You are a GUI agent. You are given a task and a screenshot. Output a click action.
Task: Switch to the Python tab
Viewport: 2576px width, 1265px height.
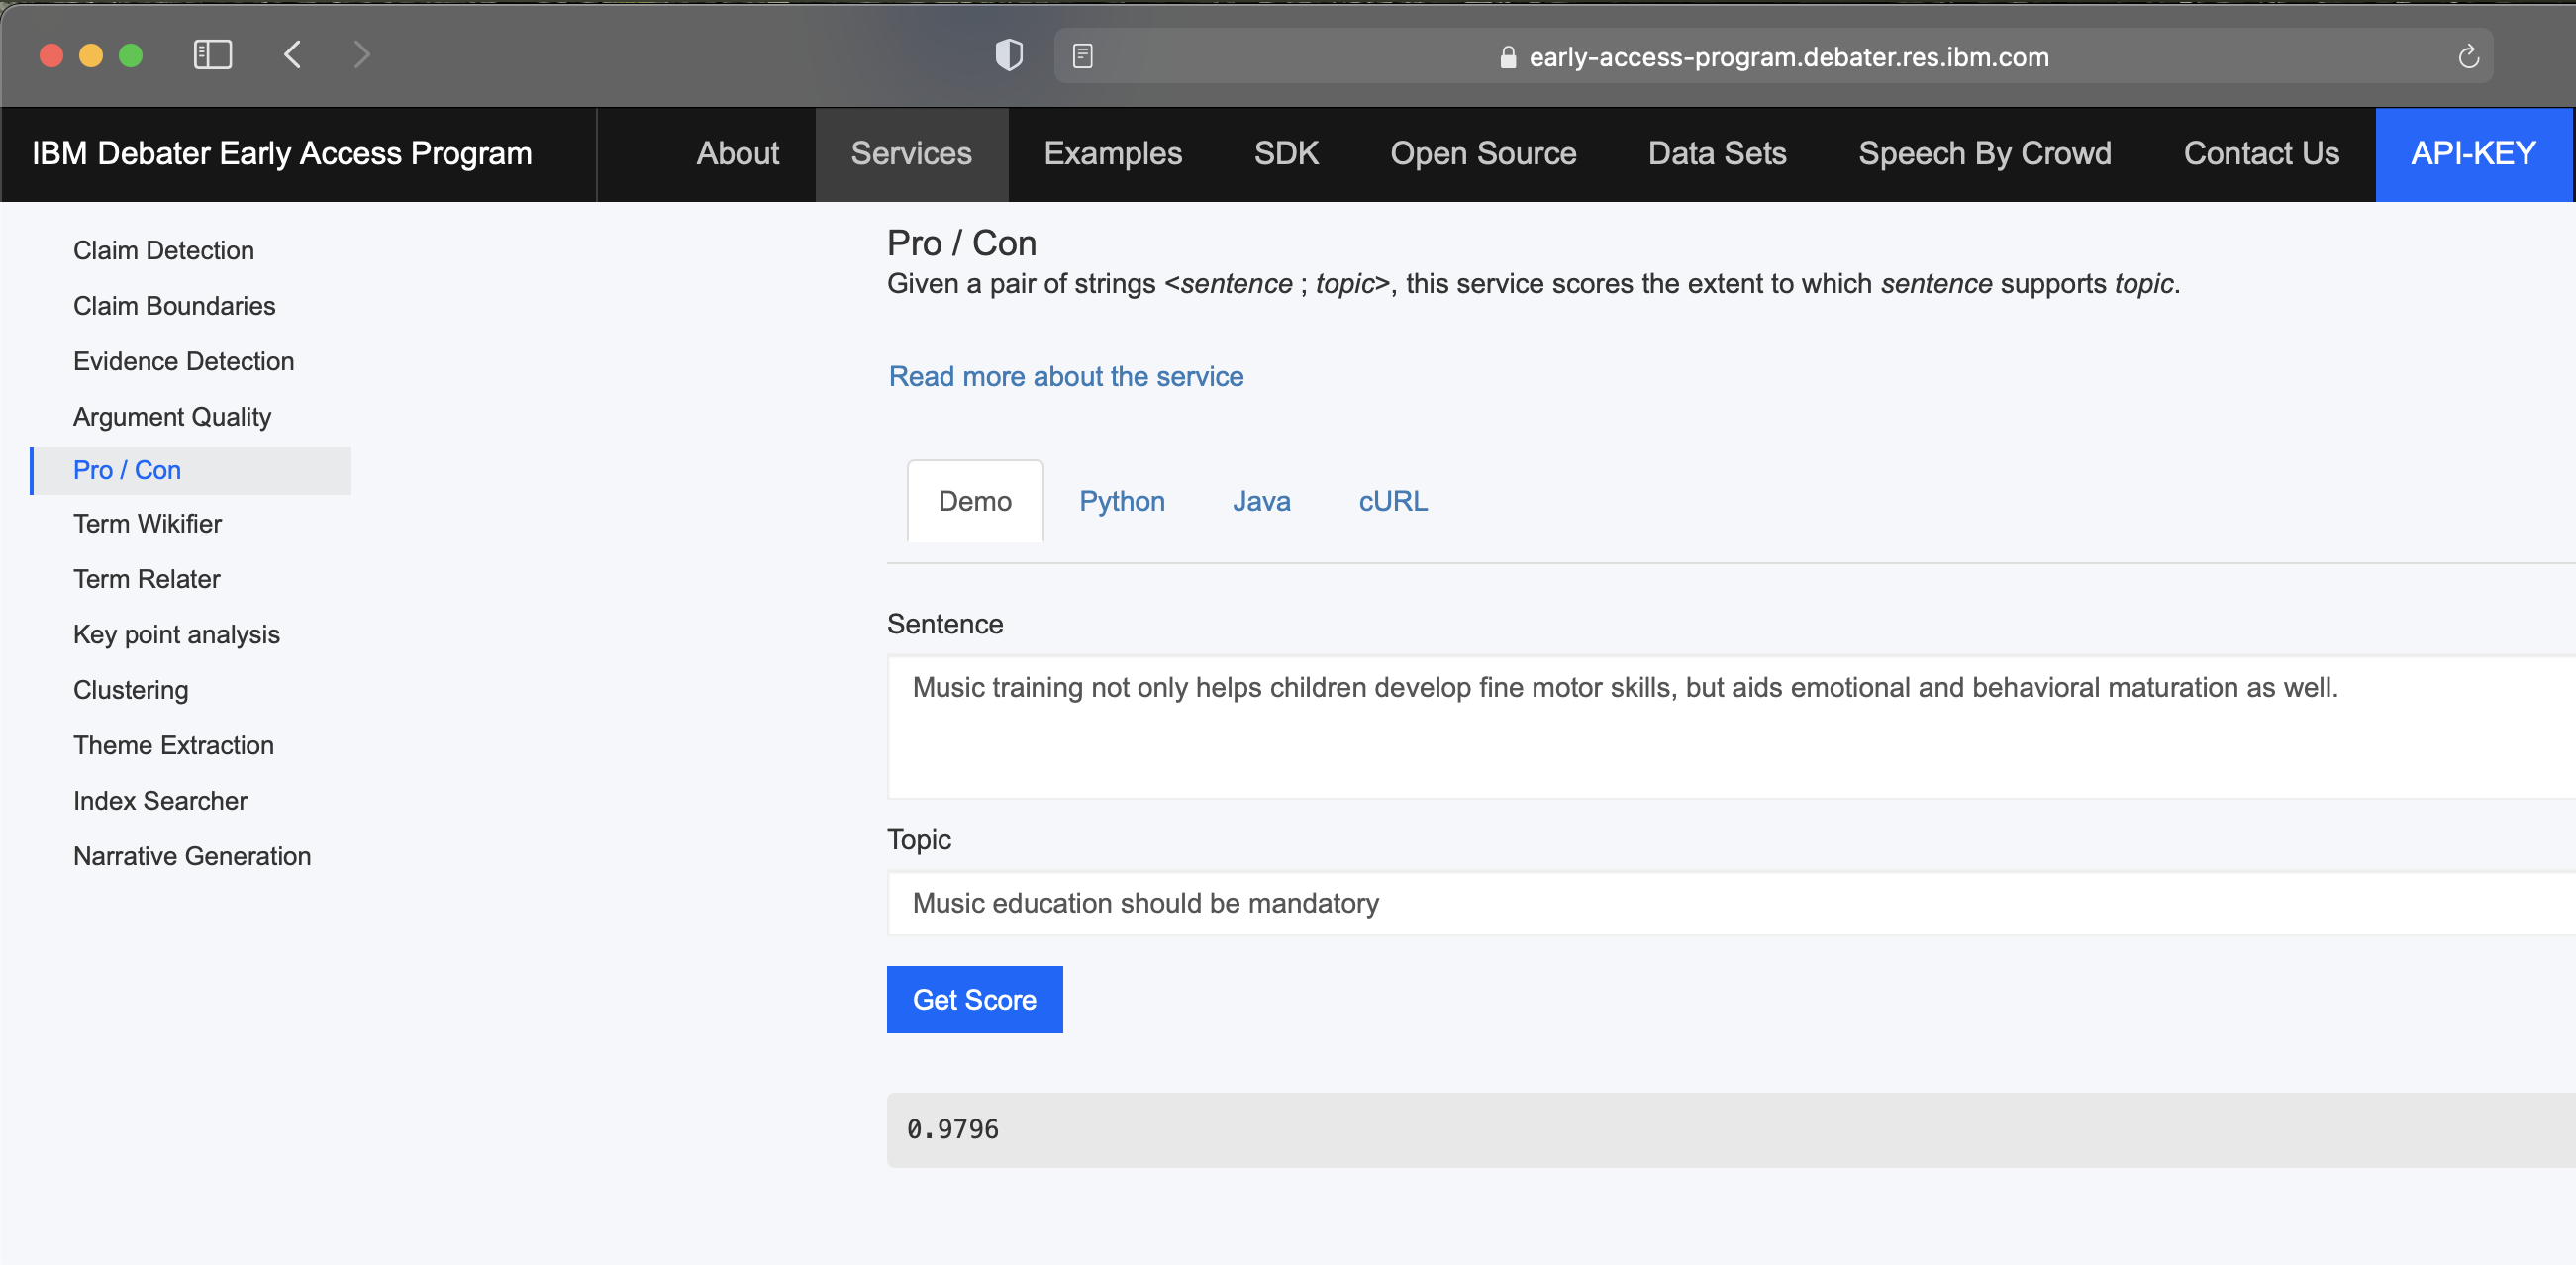click(x=1122, y=501)
